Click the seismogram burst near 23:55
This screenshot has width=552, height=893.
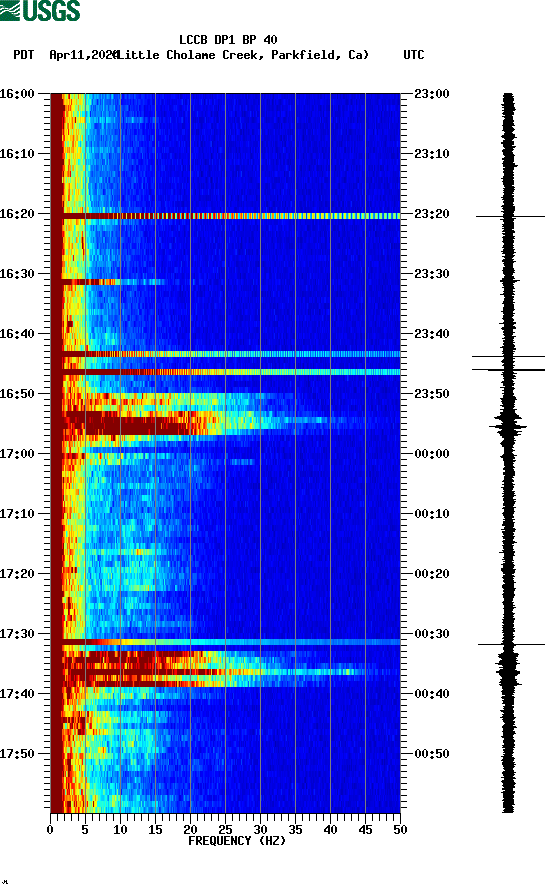click(508, 425)
